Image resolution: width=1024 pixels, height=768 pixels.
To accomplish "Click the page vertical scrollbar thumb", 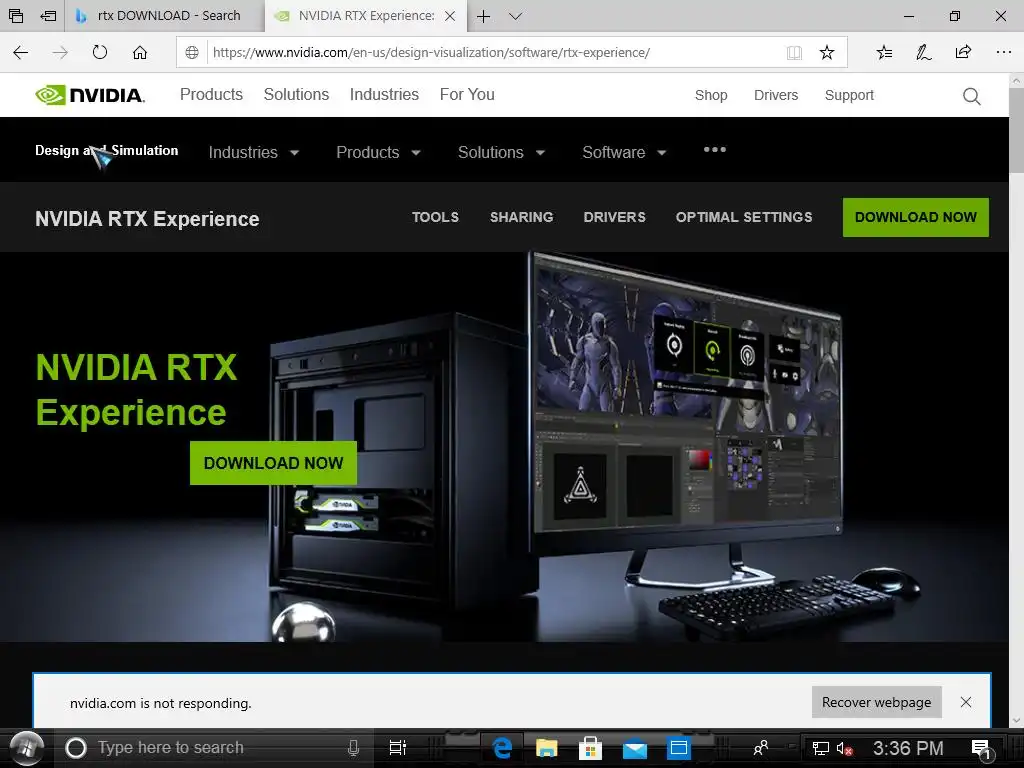I will (x=1016, y=132).
